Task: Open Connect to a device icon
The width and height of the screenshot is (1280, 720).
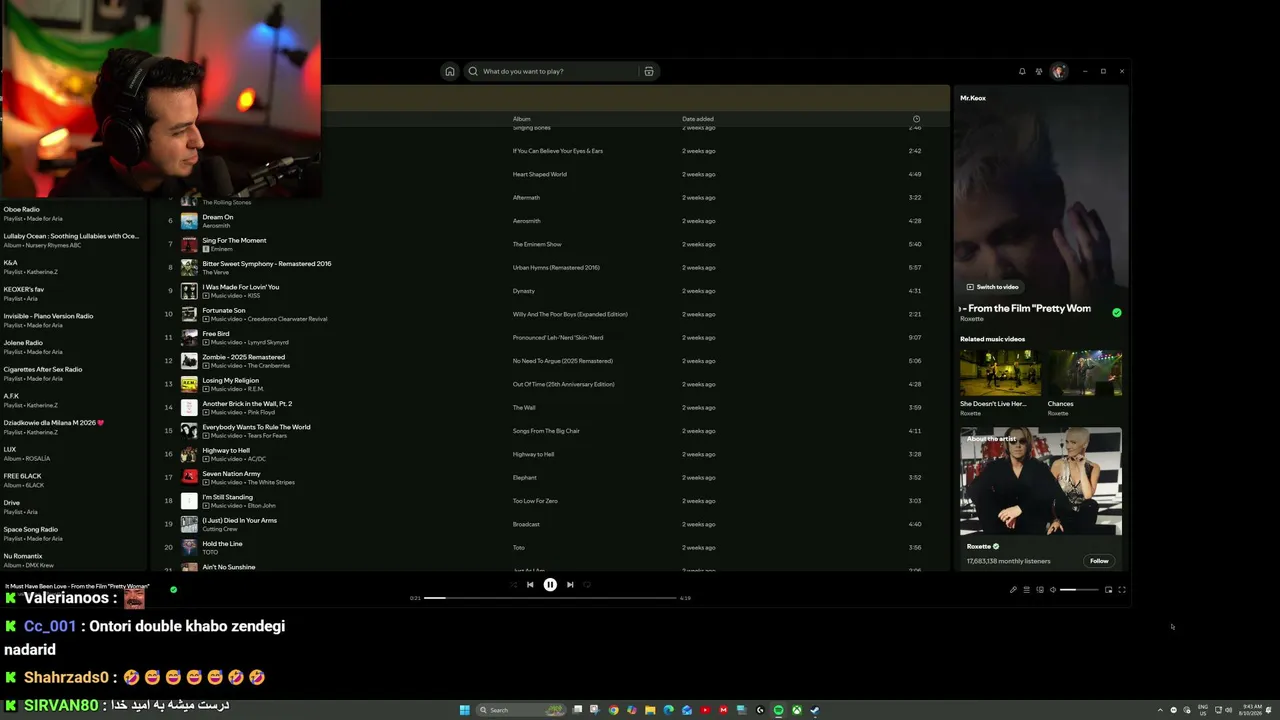Action: point(1040,590)
